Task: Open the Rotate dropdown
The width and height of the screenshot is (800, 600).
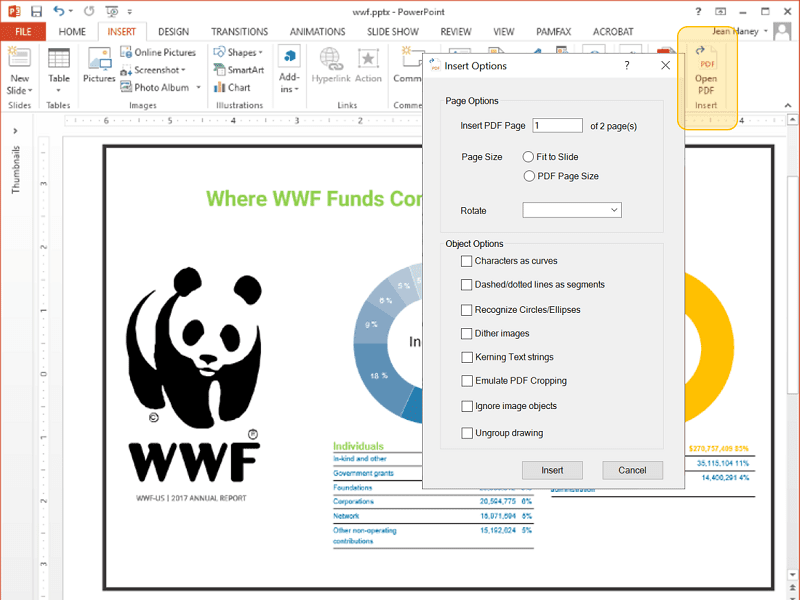Action: pos(572,210)
